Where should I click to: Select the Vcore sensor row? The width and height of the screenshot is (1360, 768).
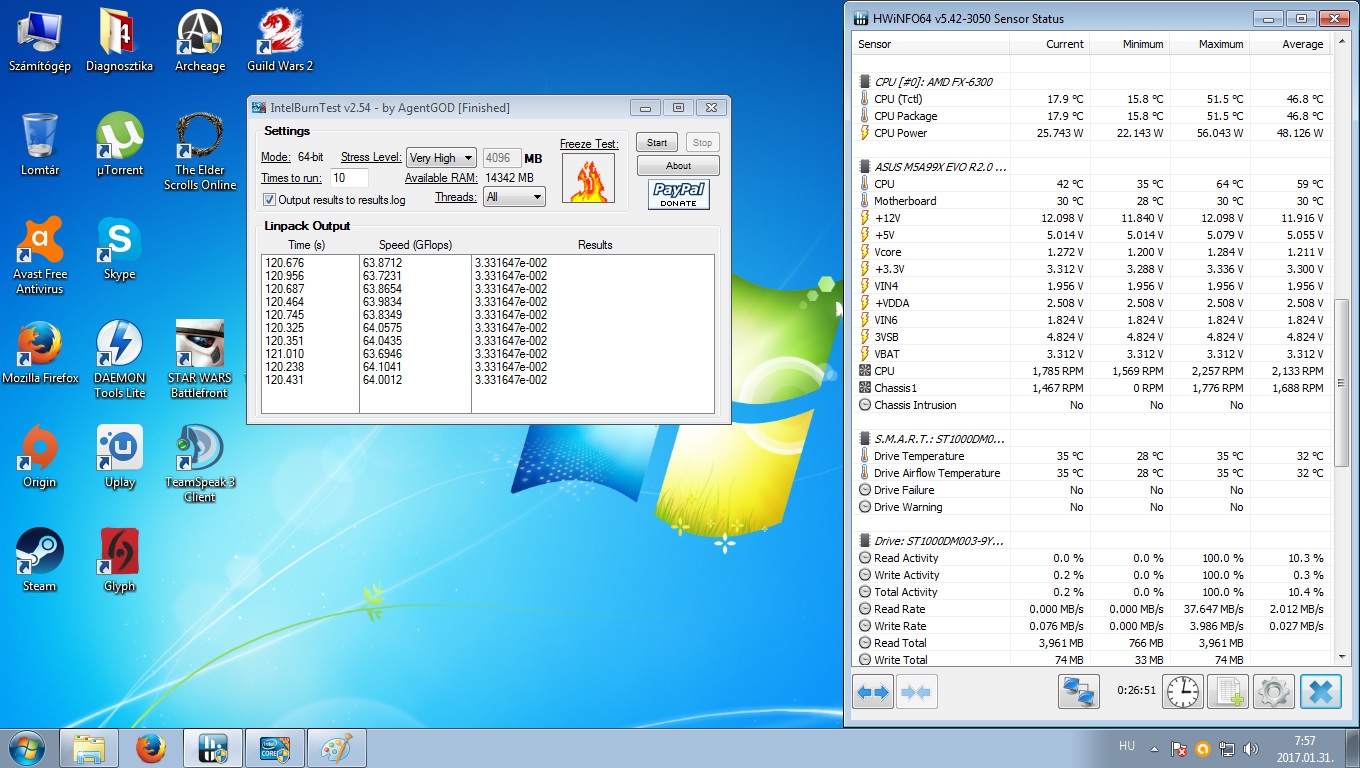(x=1093, y=252)
